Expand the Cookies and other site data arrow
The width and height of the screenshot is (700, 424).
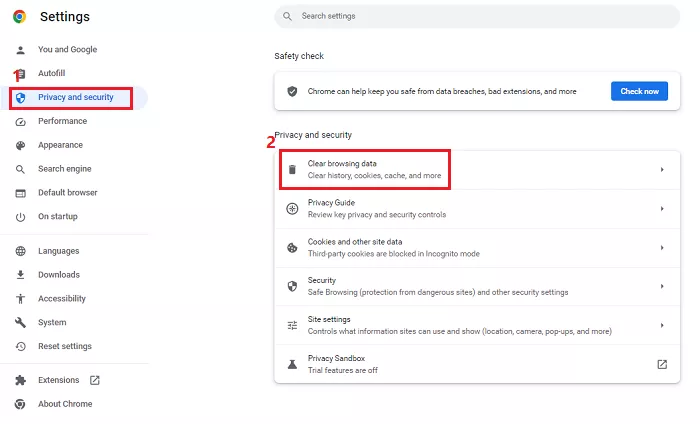(662, 248)
